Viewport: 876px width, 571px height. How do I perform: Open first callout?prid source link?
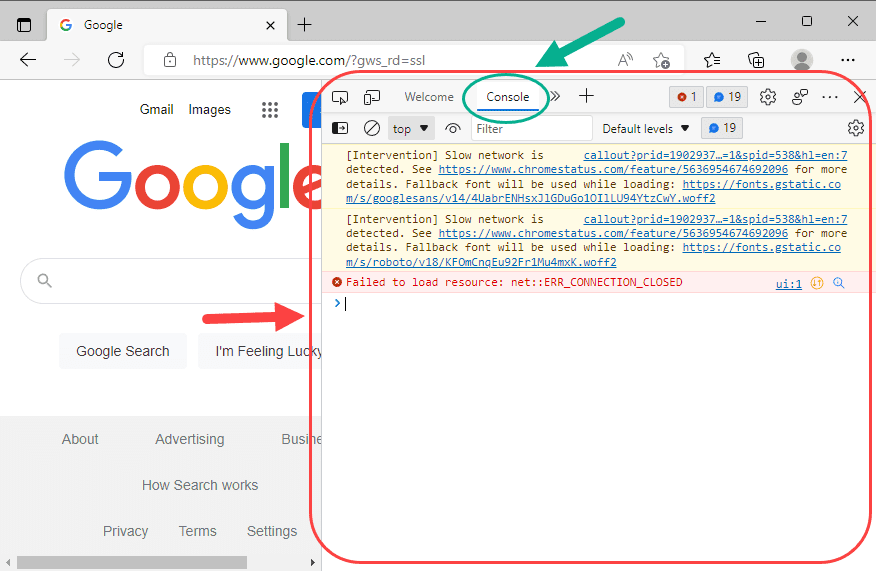[715, 155]
